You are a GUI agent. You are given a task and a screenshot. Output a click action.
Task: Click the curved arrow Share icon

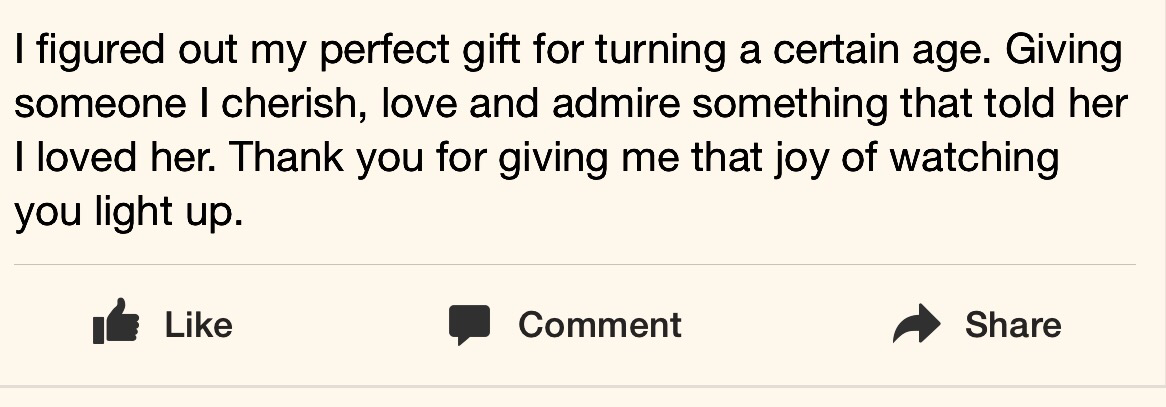(916, 324)
